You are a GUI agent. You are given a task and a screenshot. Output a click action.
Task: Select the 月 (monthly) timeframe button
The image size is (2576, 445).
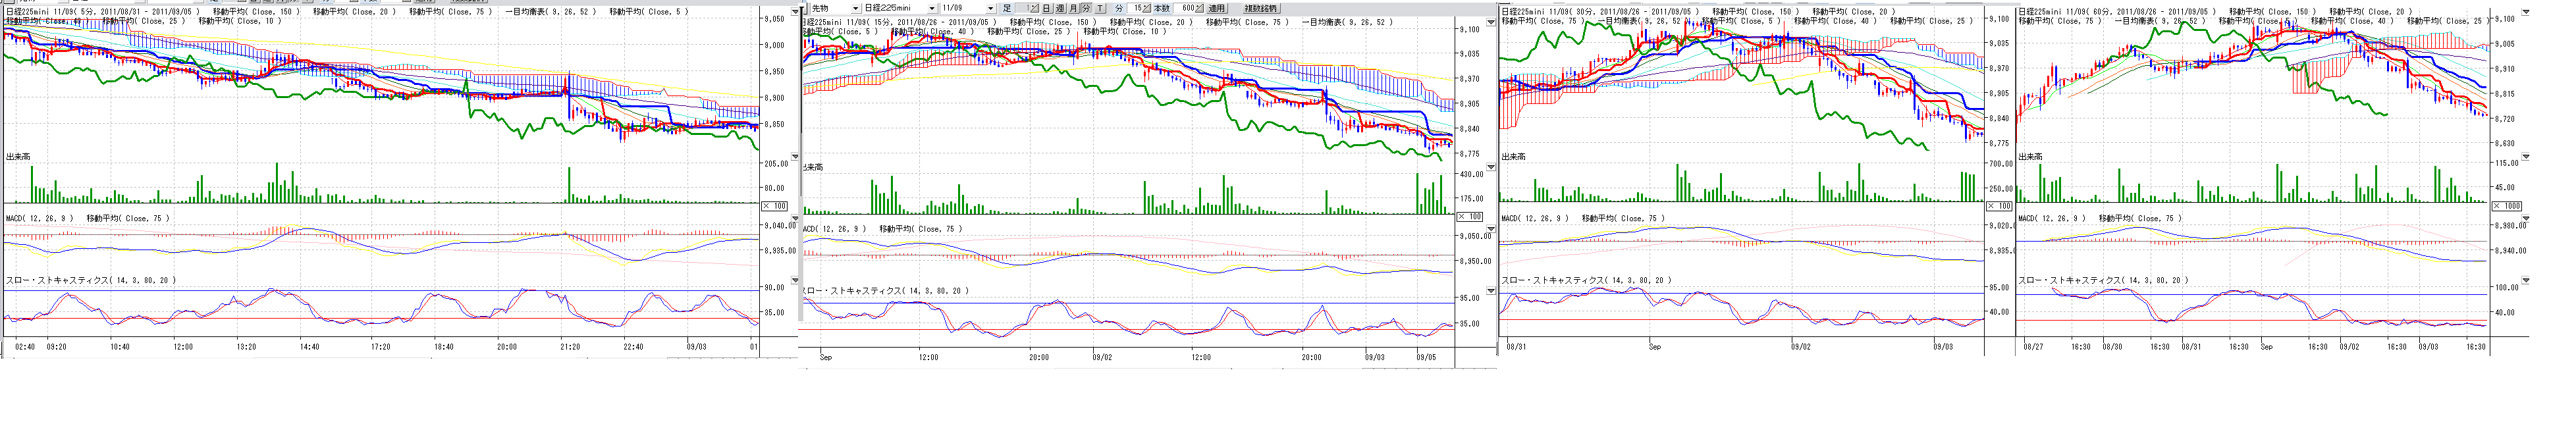pyautogui.click(x=1073, y=8)
